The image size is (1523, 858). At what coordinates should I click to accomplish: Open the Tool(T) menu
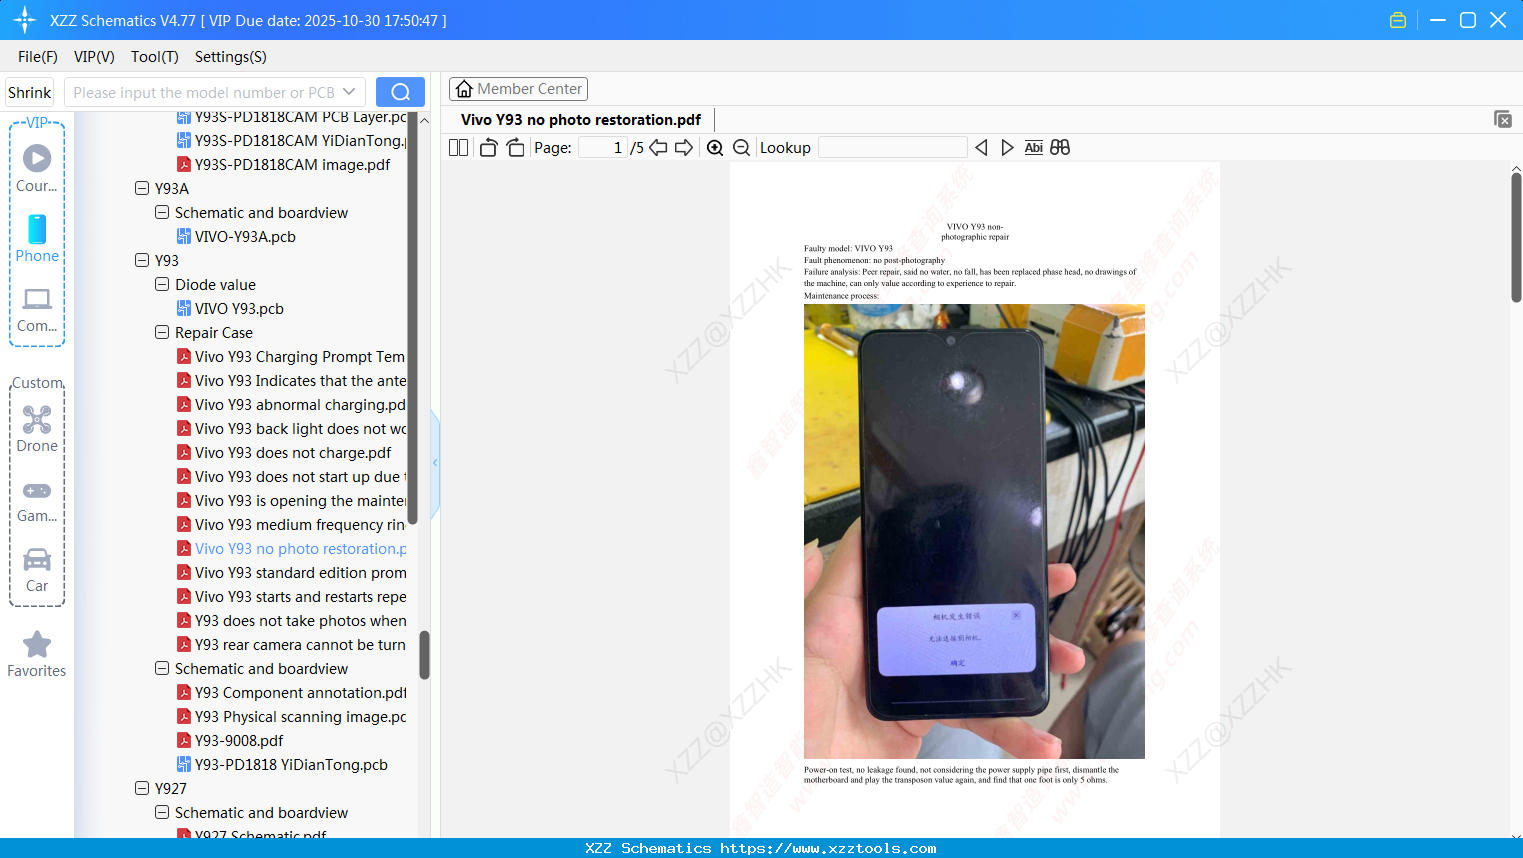pos(154,57)
